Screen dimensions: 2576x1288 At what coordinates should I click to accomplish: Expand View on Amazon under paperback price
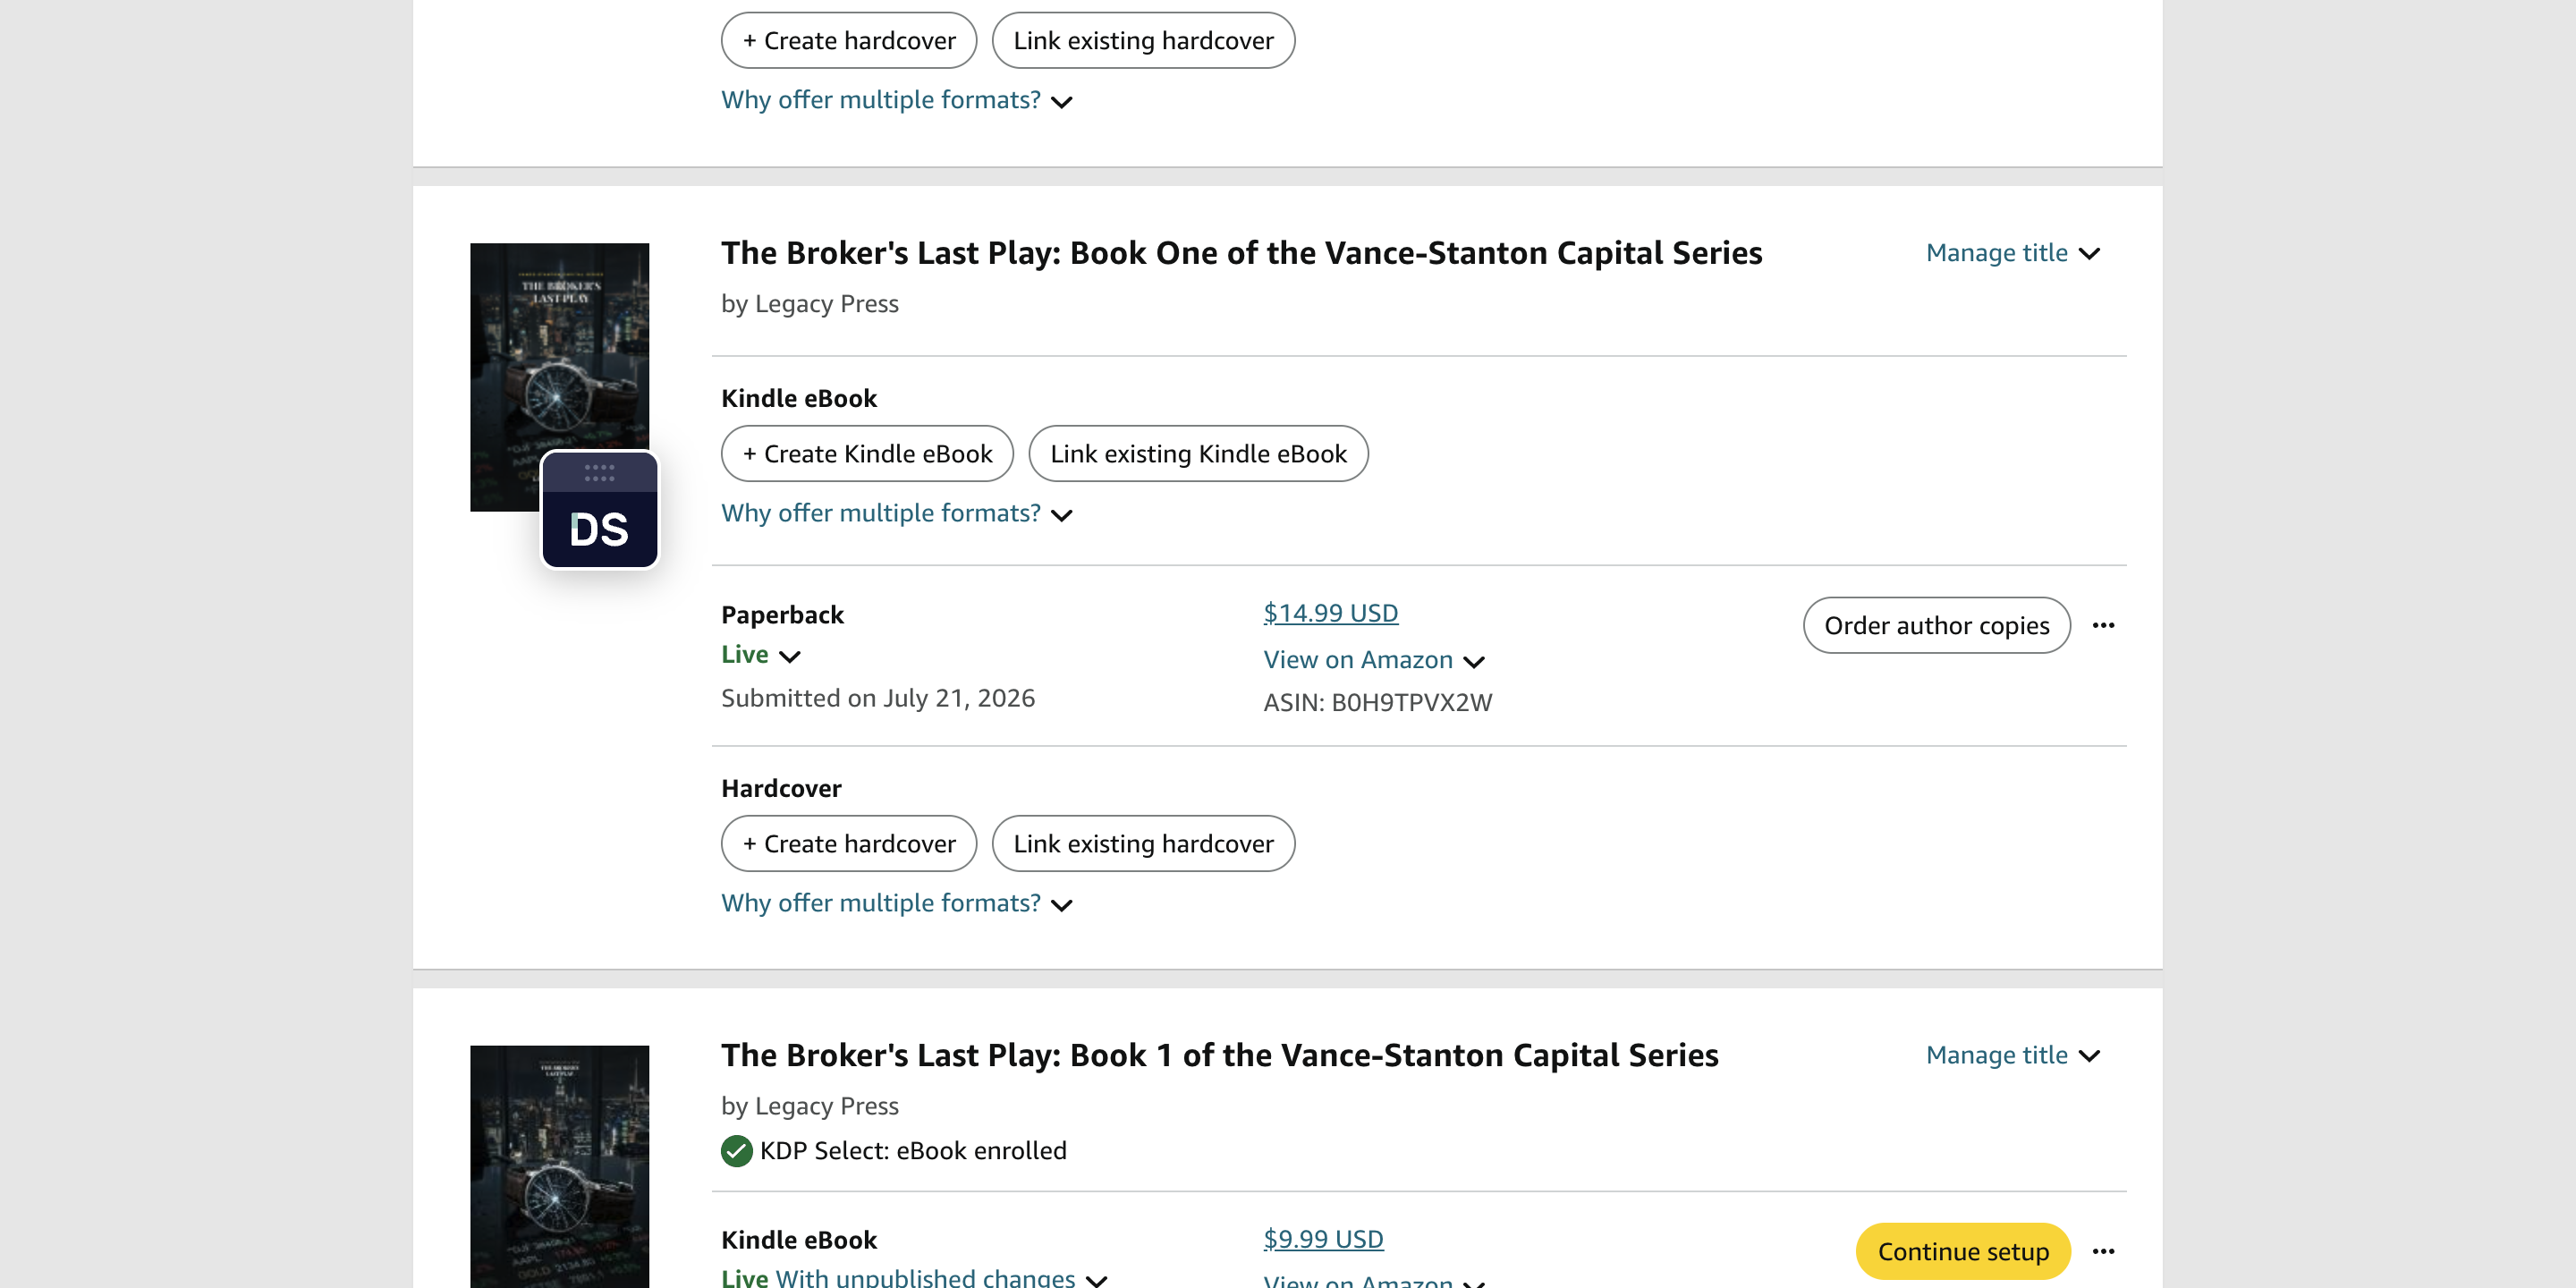[x=1374, y=660]
